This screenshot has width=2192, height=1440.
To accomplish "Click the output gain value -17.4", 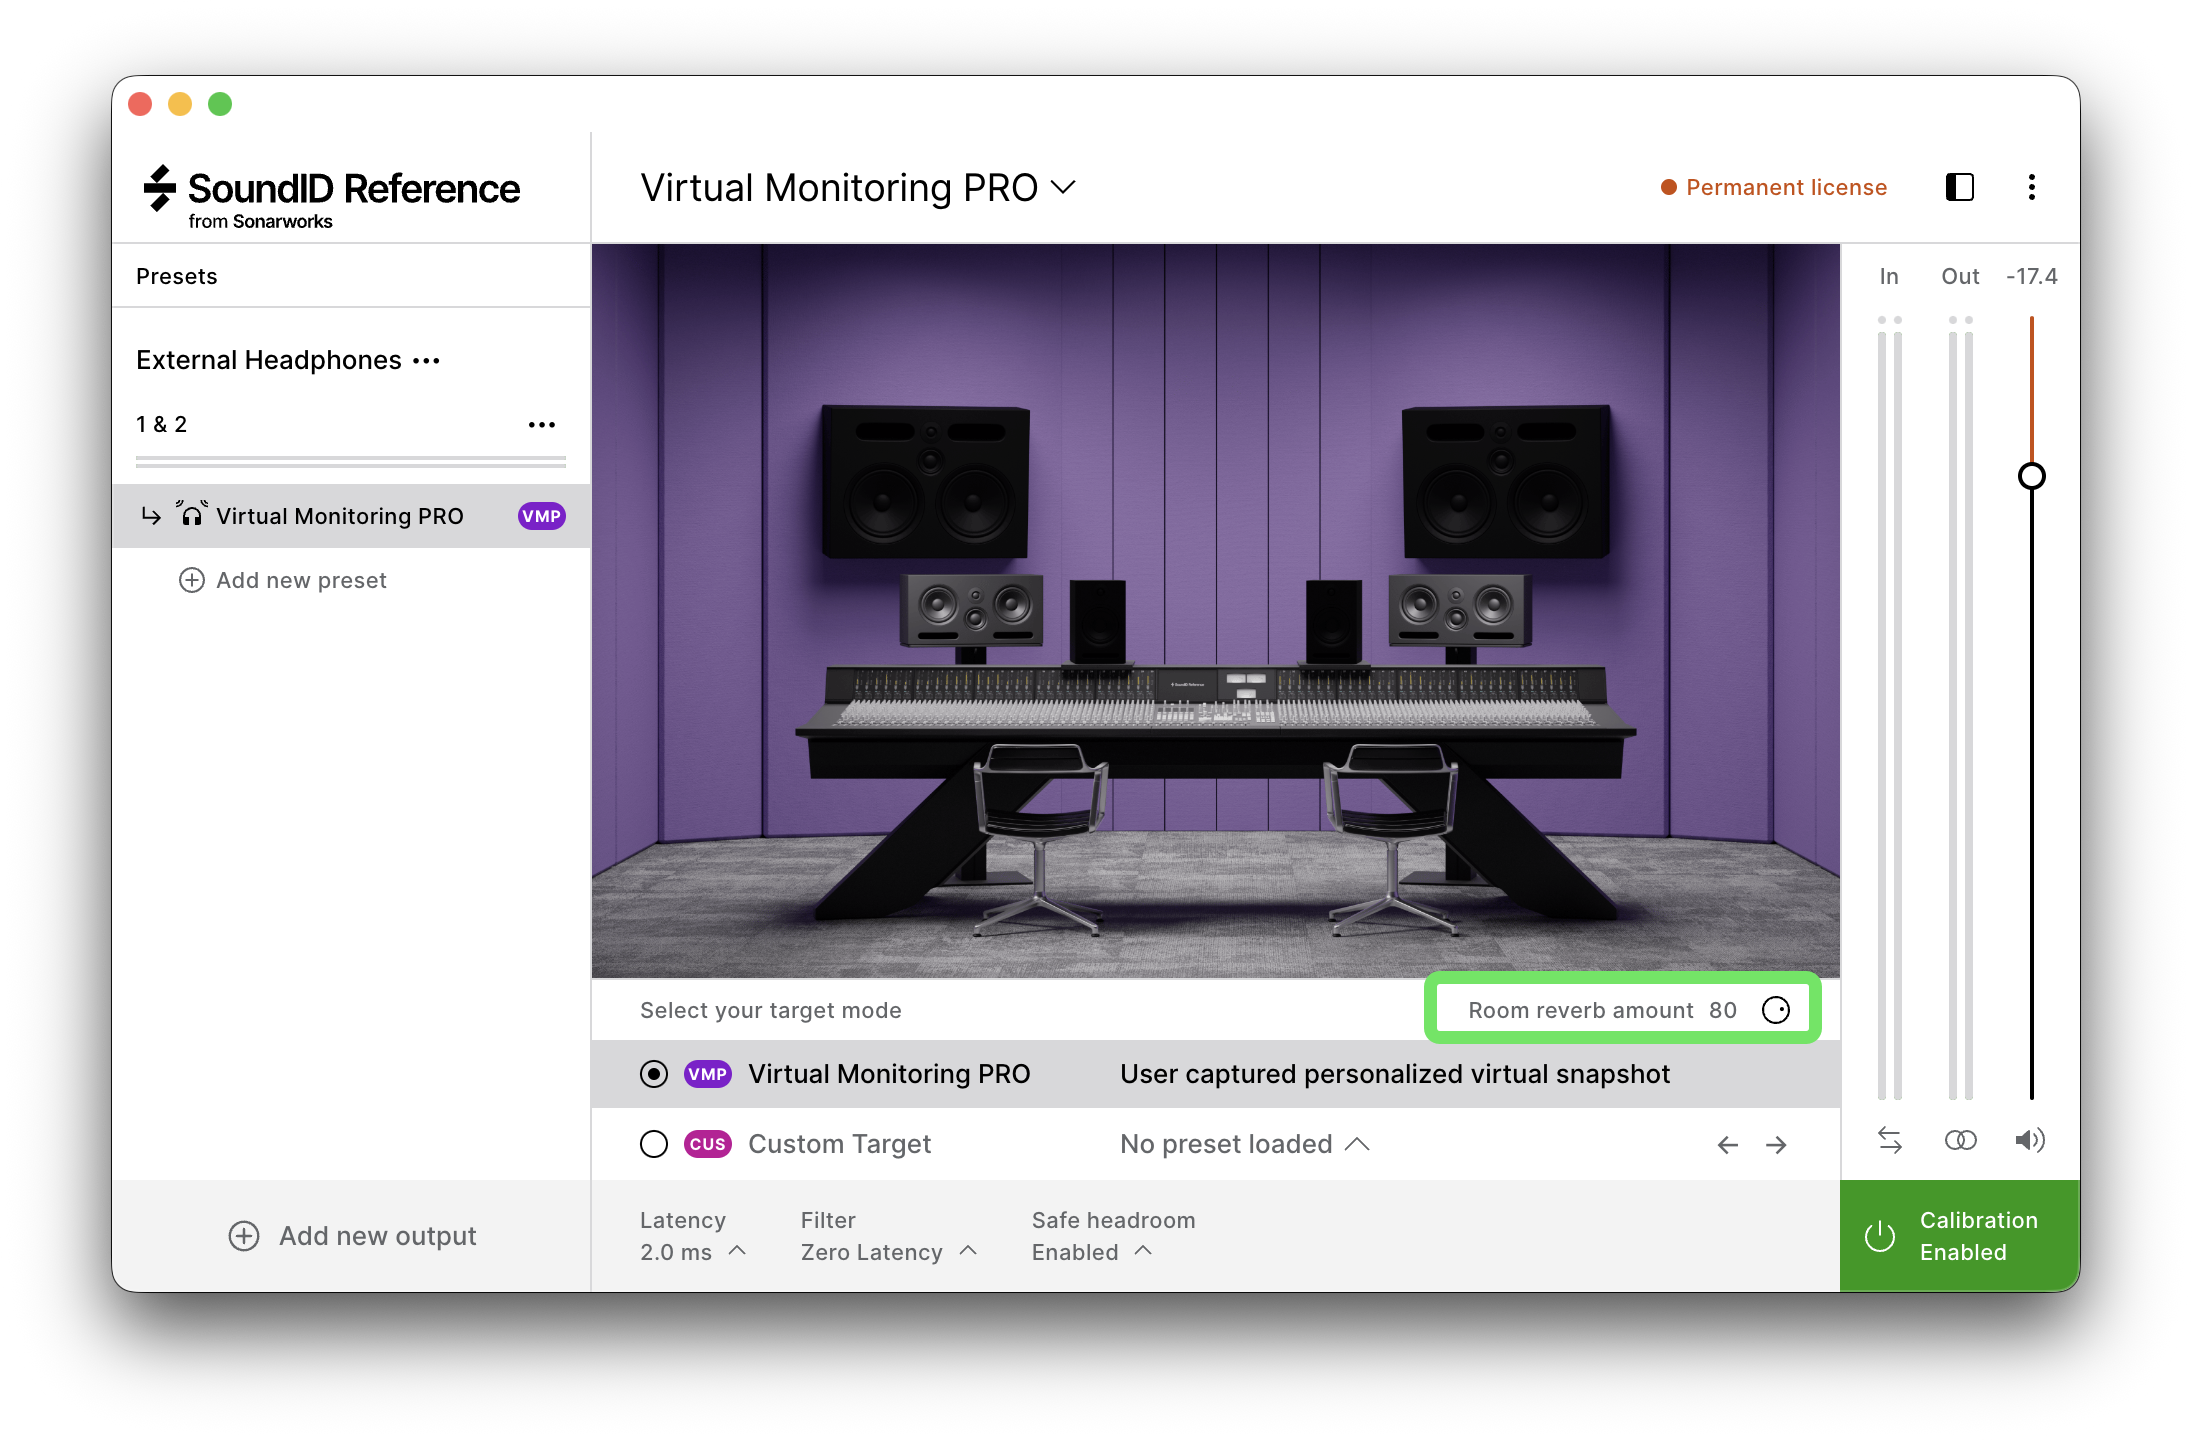I will click(x=2031, y=276).
